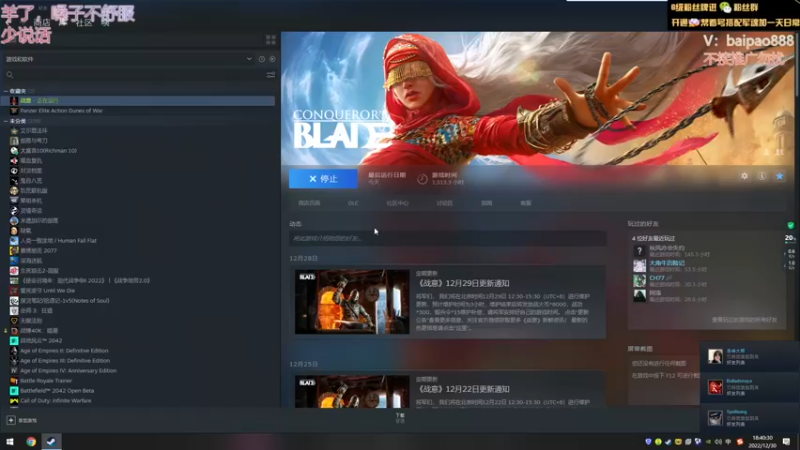
Task: Click the question-mark friend avatar
Action: (639, 251)
